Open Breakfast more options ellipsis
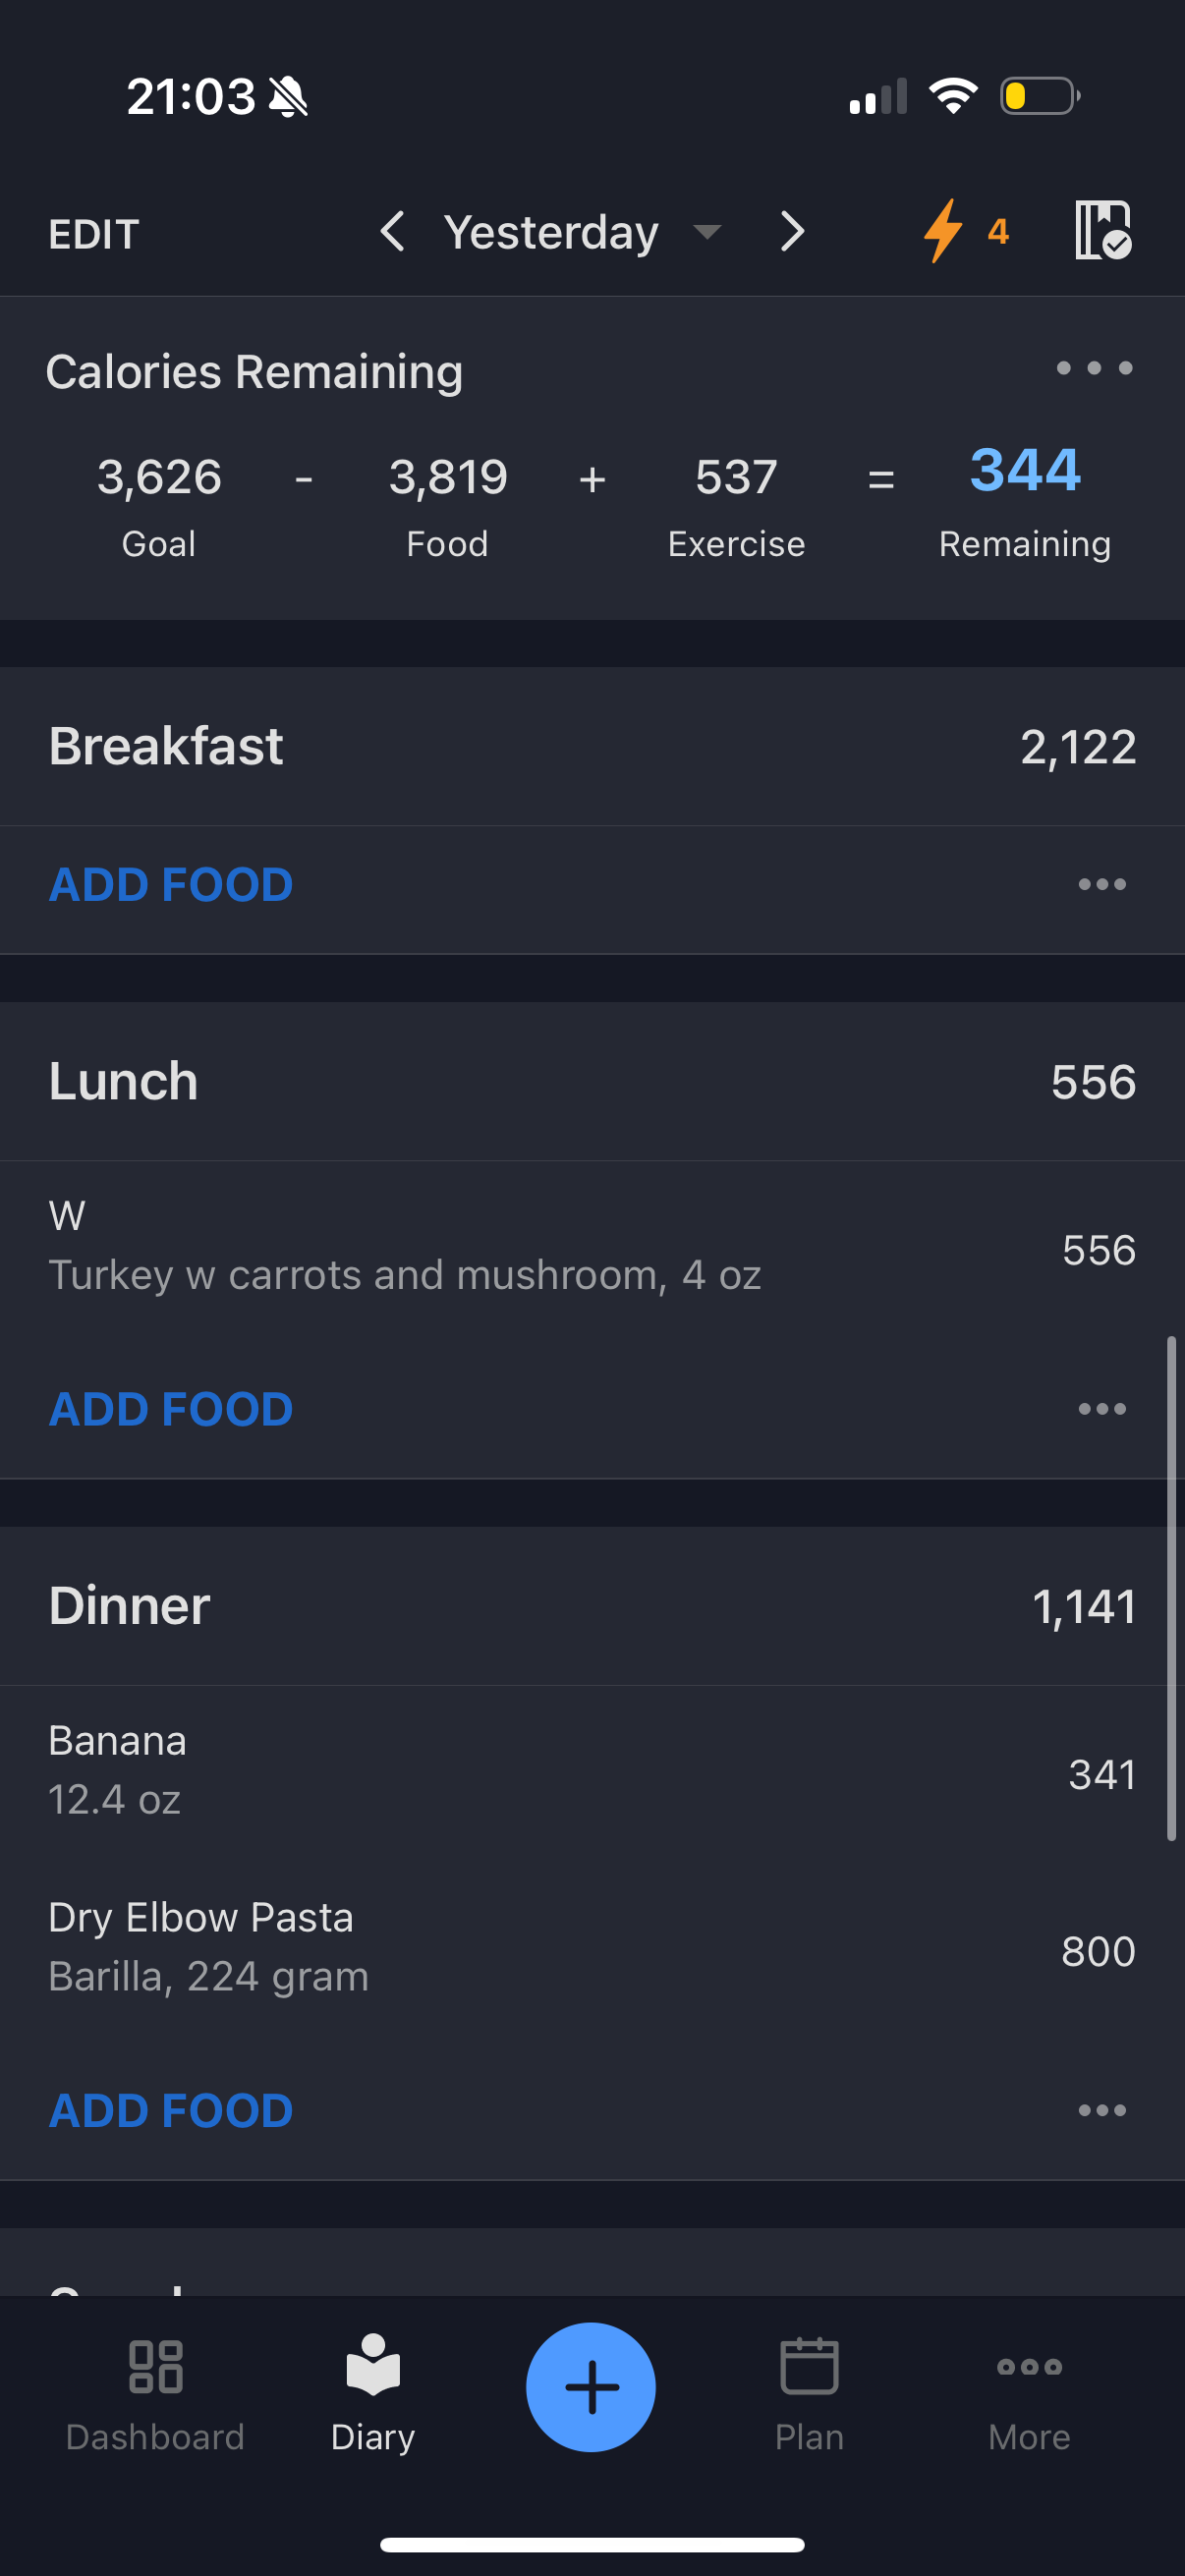Viewport: 1185px width, 2576px height. pos(1102,884)
